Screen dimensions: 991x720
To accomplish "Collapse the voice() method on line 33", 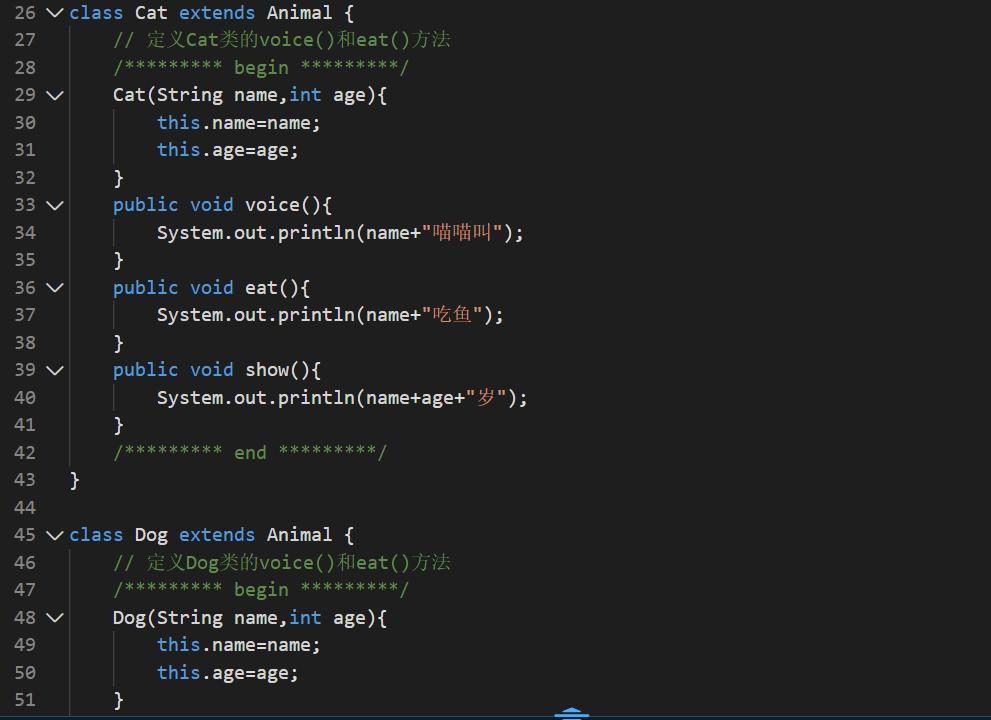I will 55,204.
